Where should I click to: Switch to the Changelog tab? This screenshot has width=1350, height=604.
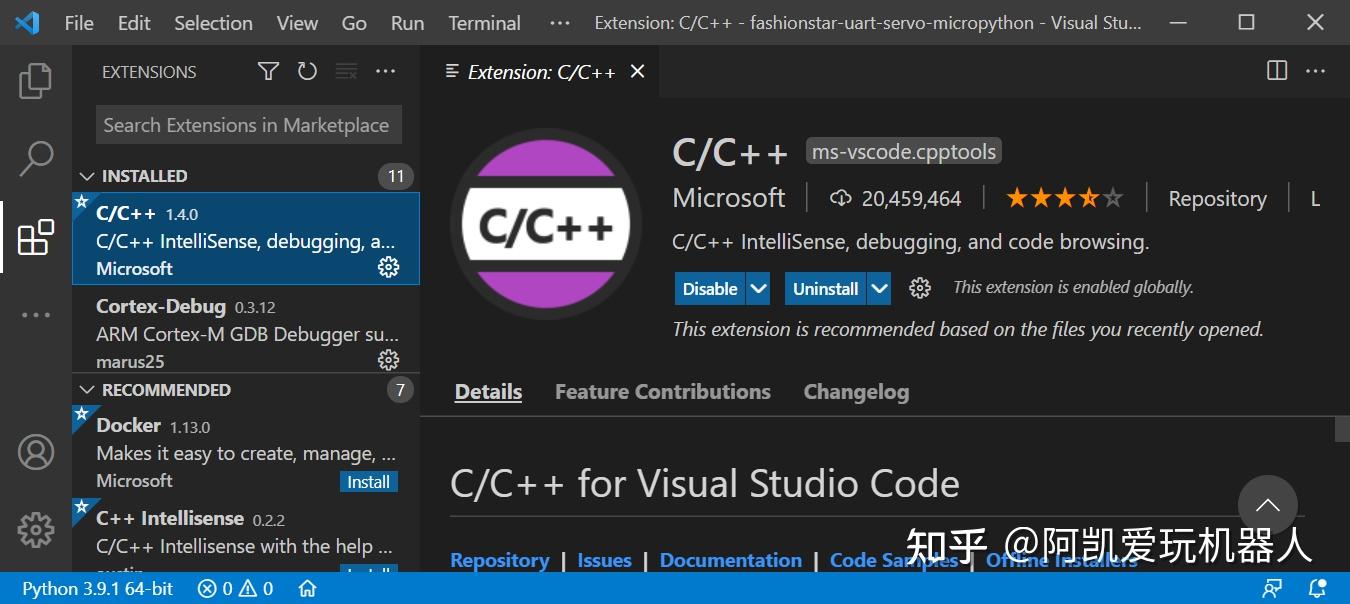point(856,391)
